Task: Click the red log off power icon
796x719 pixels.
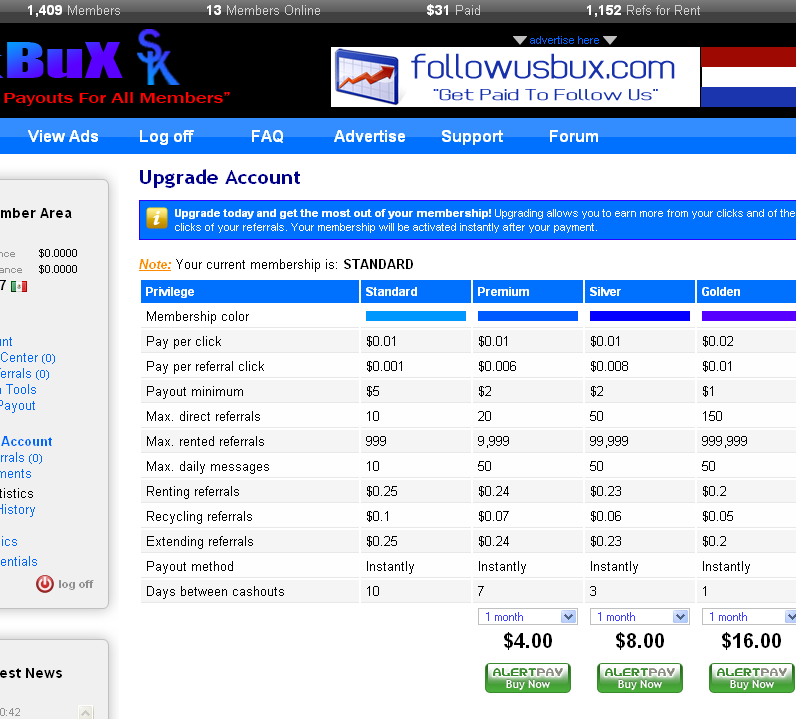Action: (x=45, y=584)
